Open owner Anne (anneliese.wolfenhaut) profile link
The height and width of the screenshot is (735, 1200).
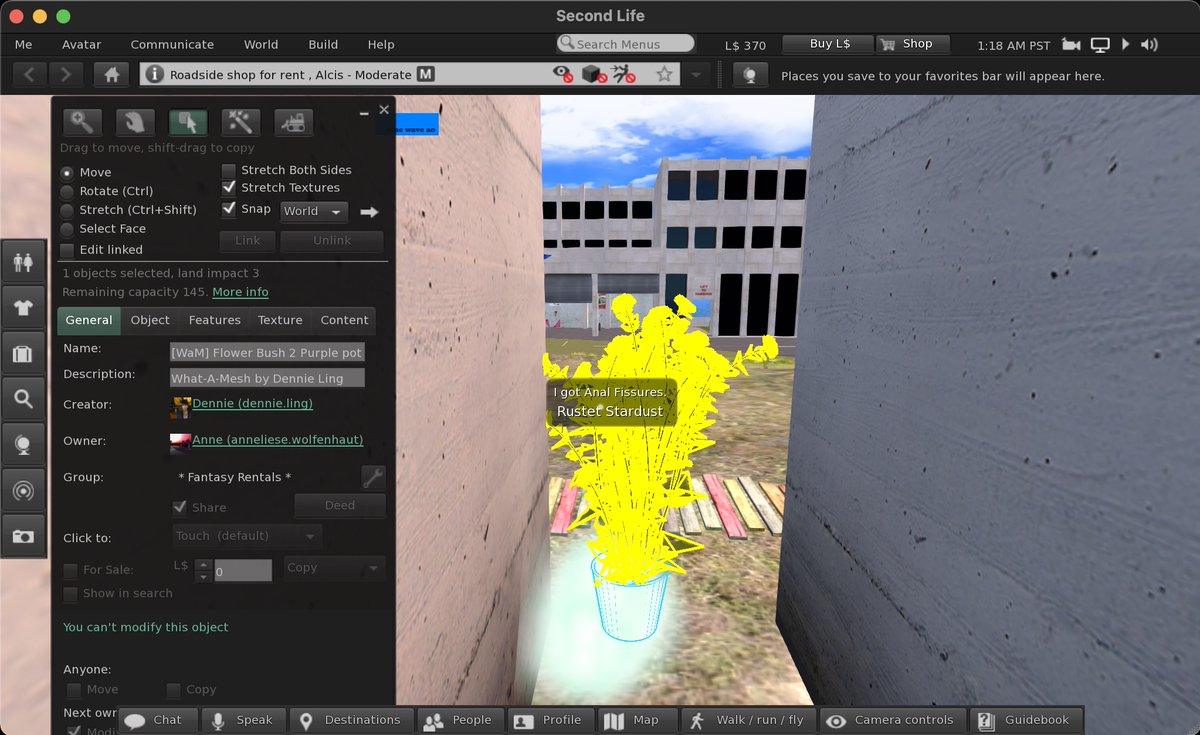277,439
